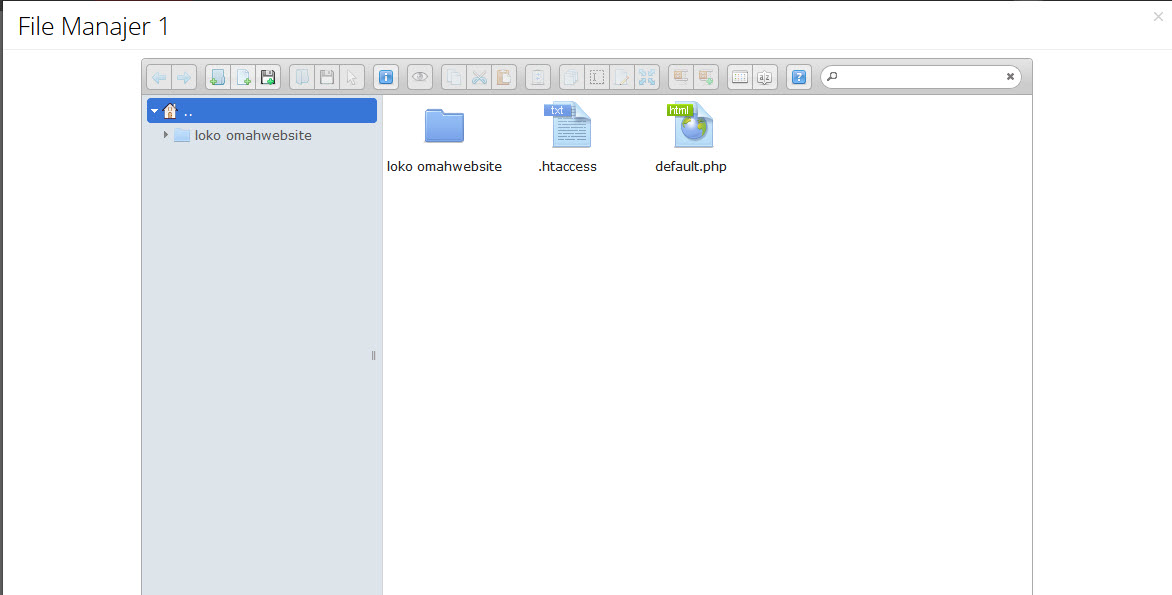Open the Get info toolbar button

point(386,77)
